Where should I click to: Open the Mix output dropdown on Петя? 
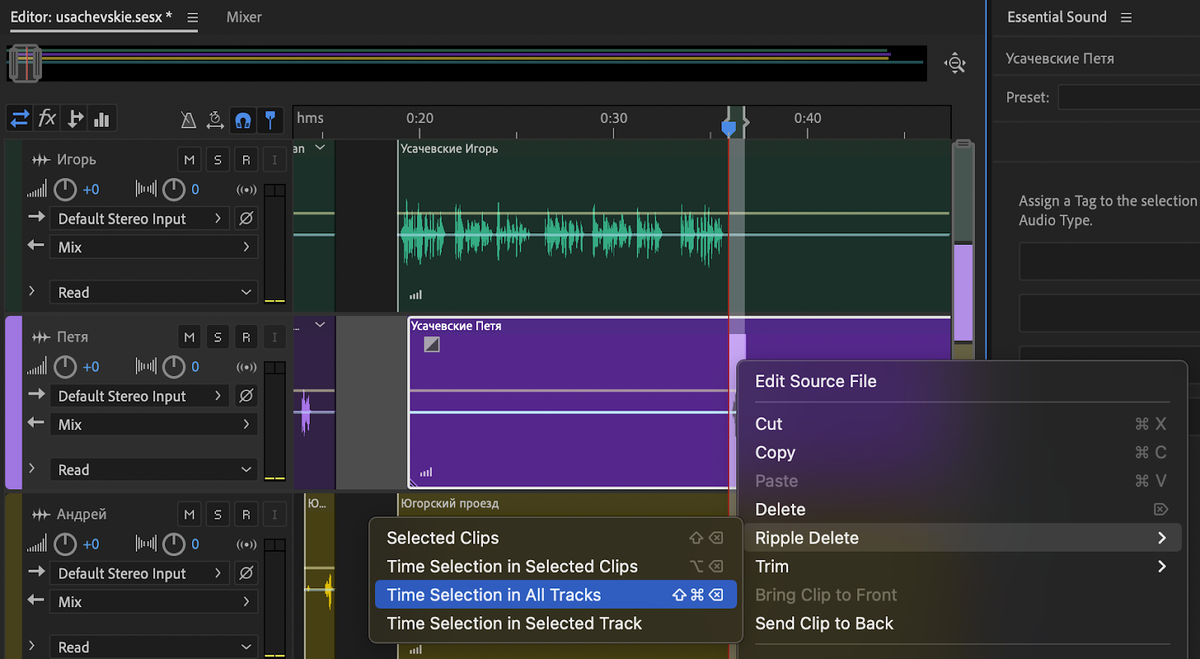tap(153, 424)
